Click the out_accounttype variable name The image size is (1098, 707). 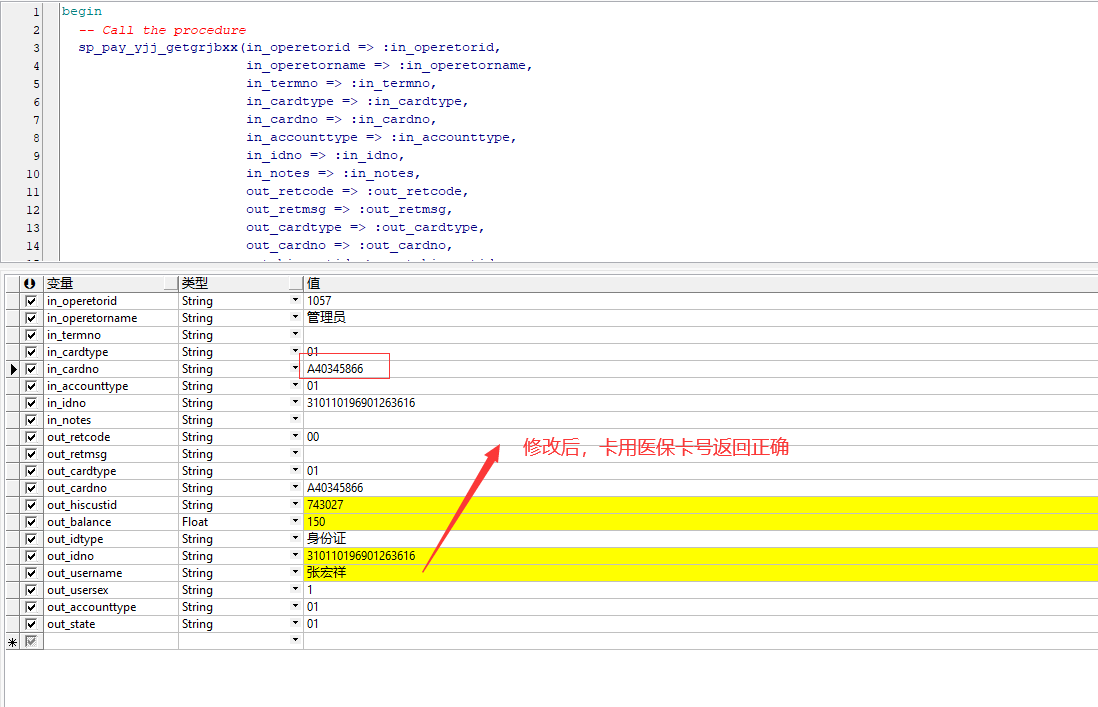[92, 607]
